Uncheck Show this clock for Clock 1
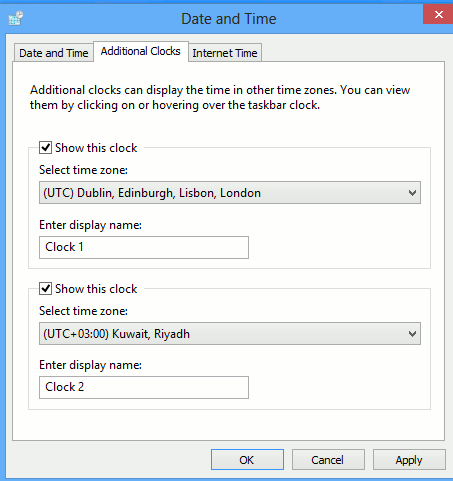Screen dimensions: 453x481 (45, 147)
